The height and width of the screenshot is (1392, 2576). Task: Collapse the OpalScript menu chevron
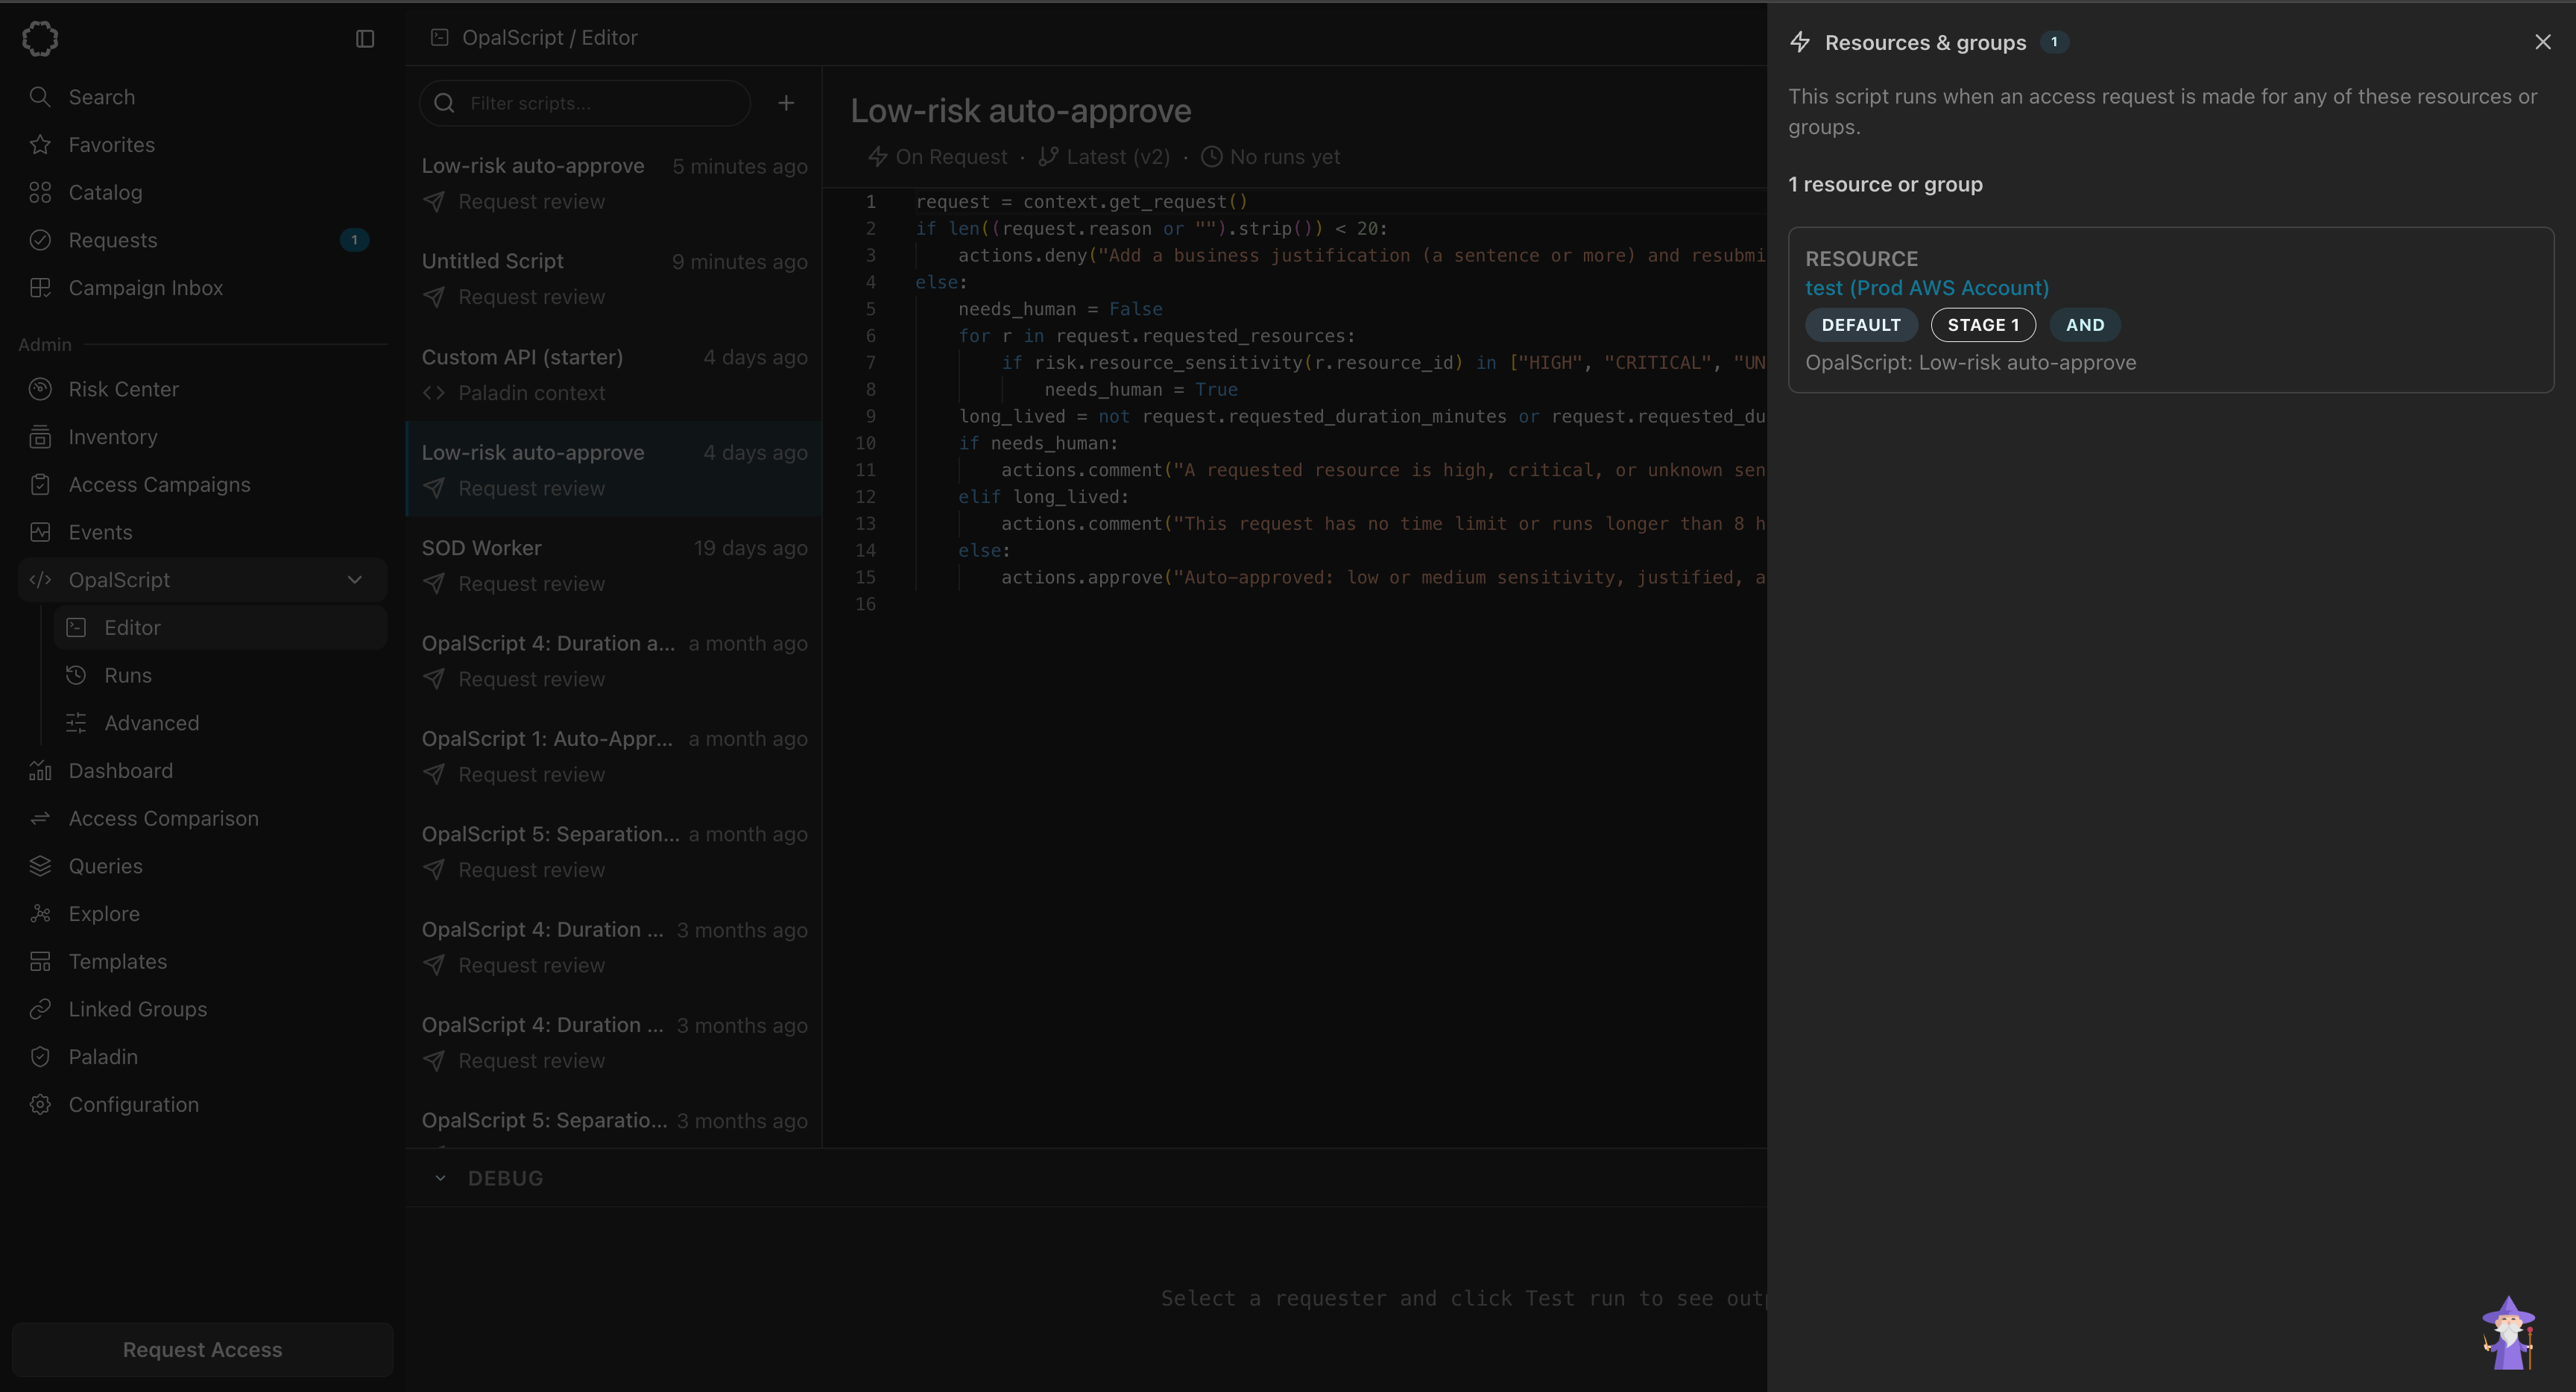355,580
